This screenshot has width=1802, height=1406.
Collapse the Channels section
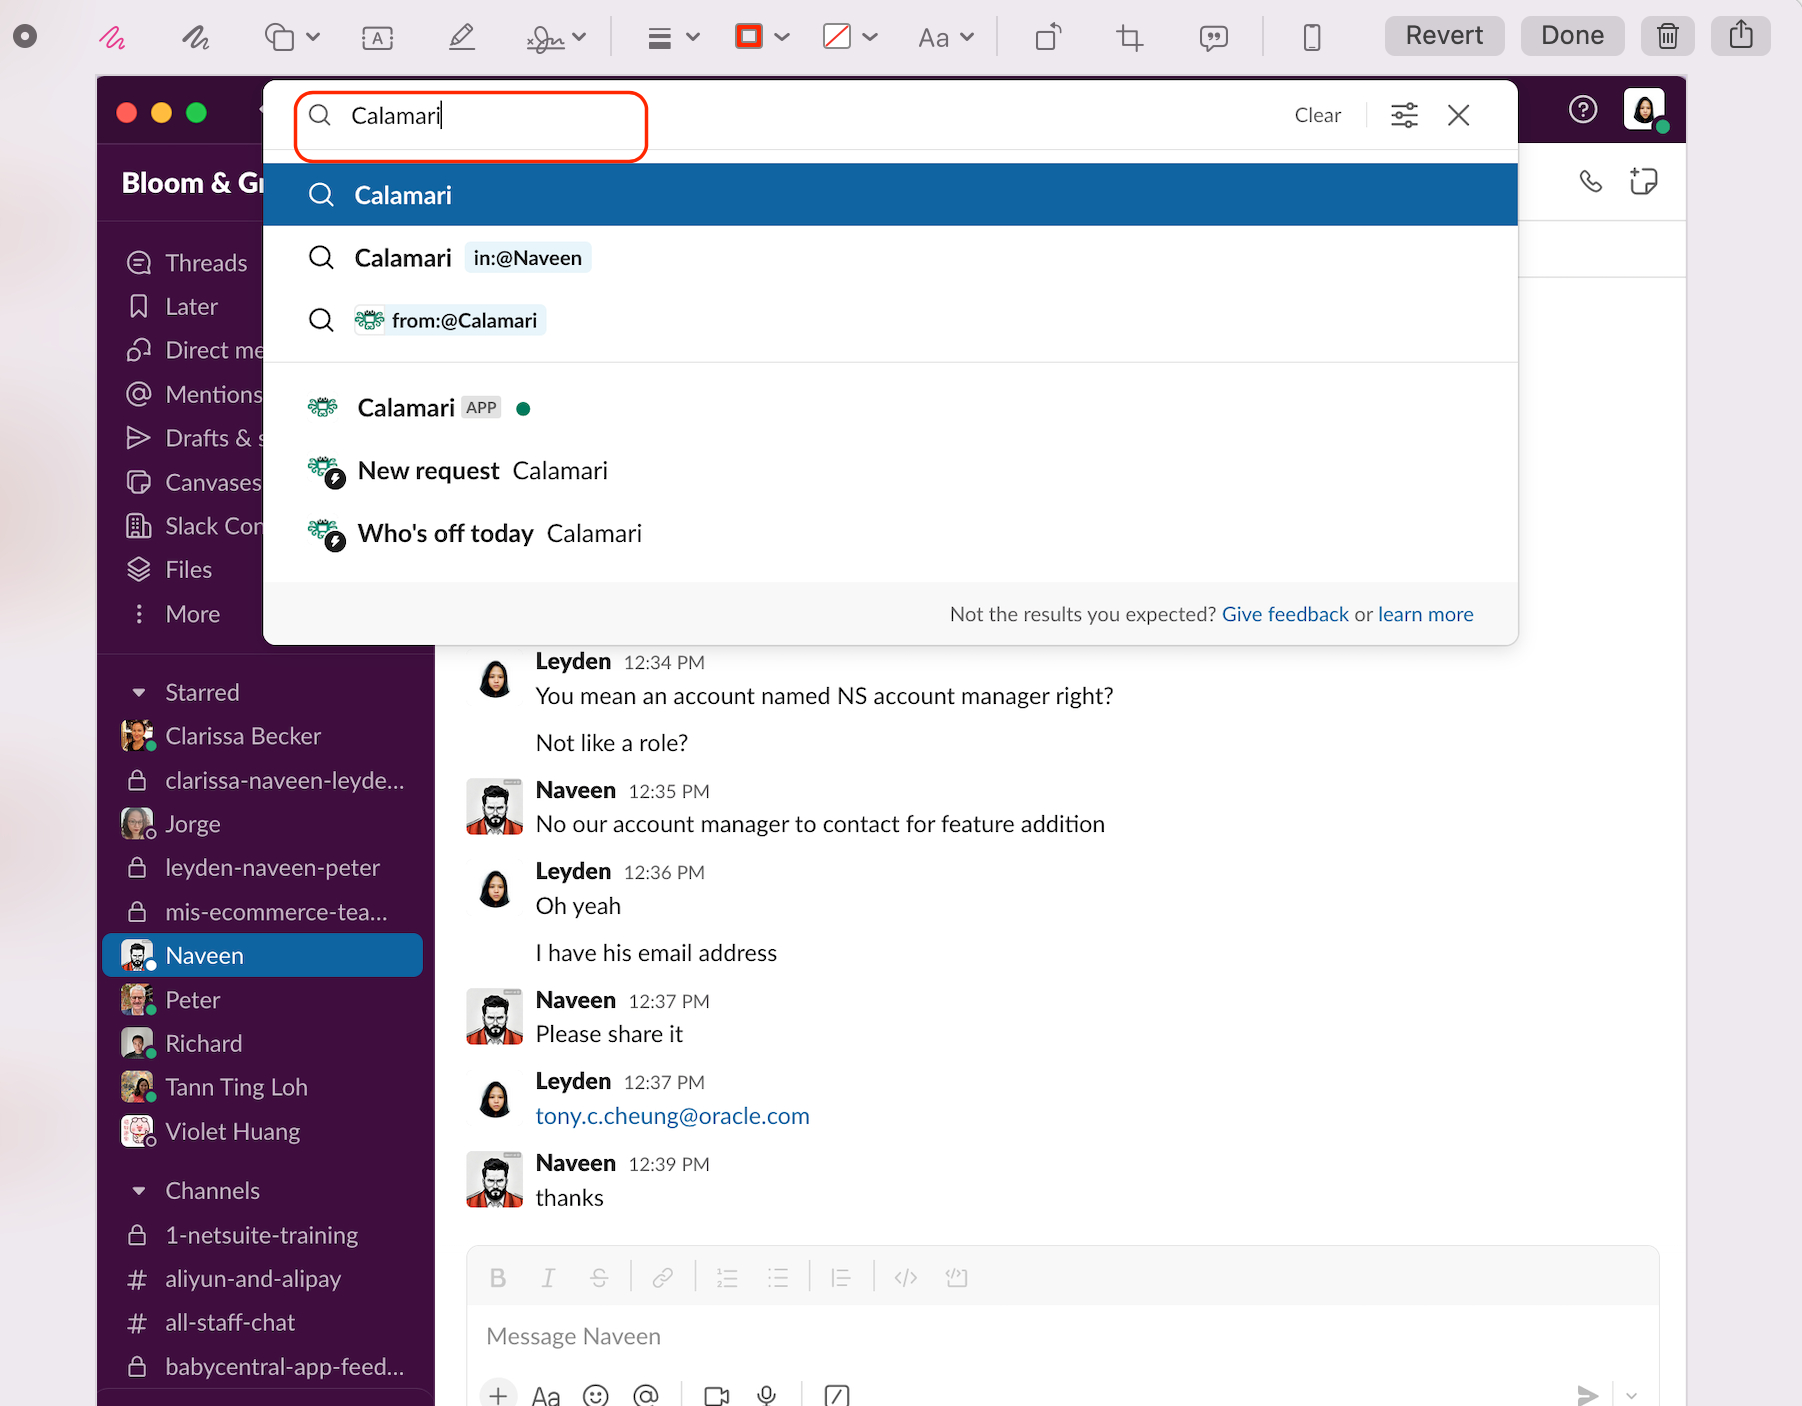pyautogui.click(x=139, y=1190)
